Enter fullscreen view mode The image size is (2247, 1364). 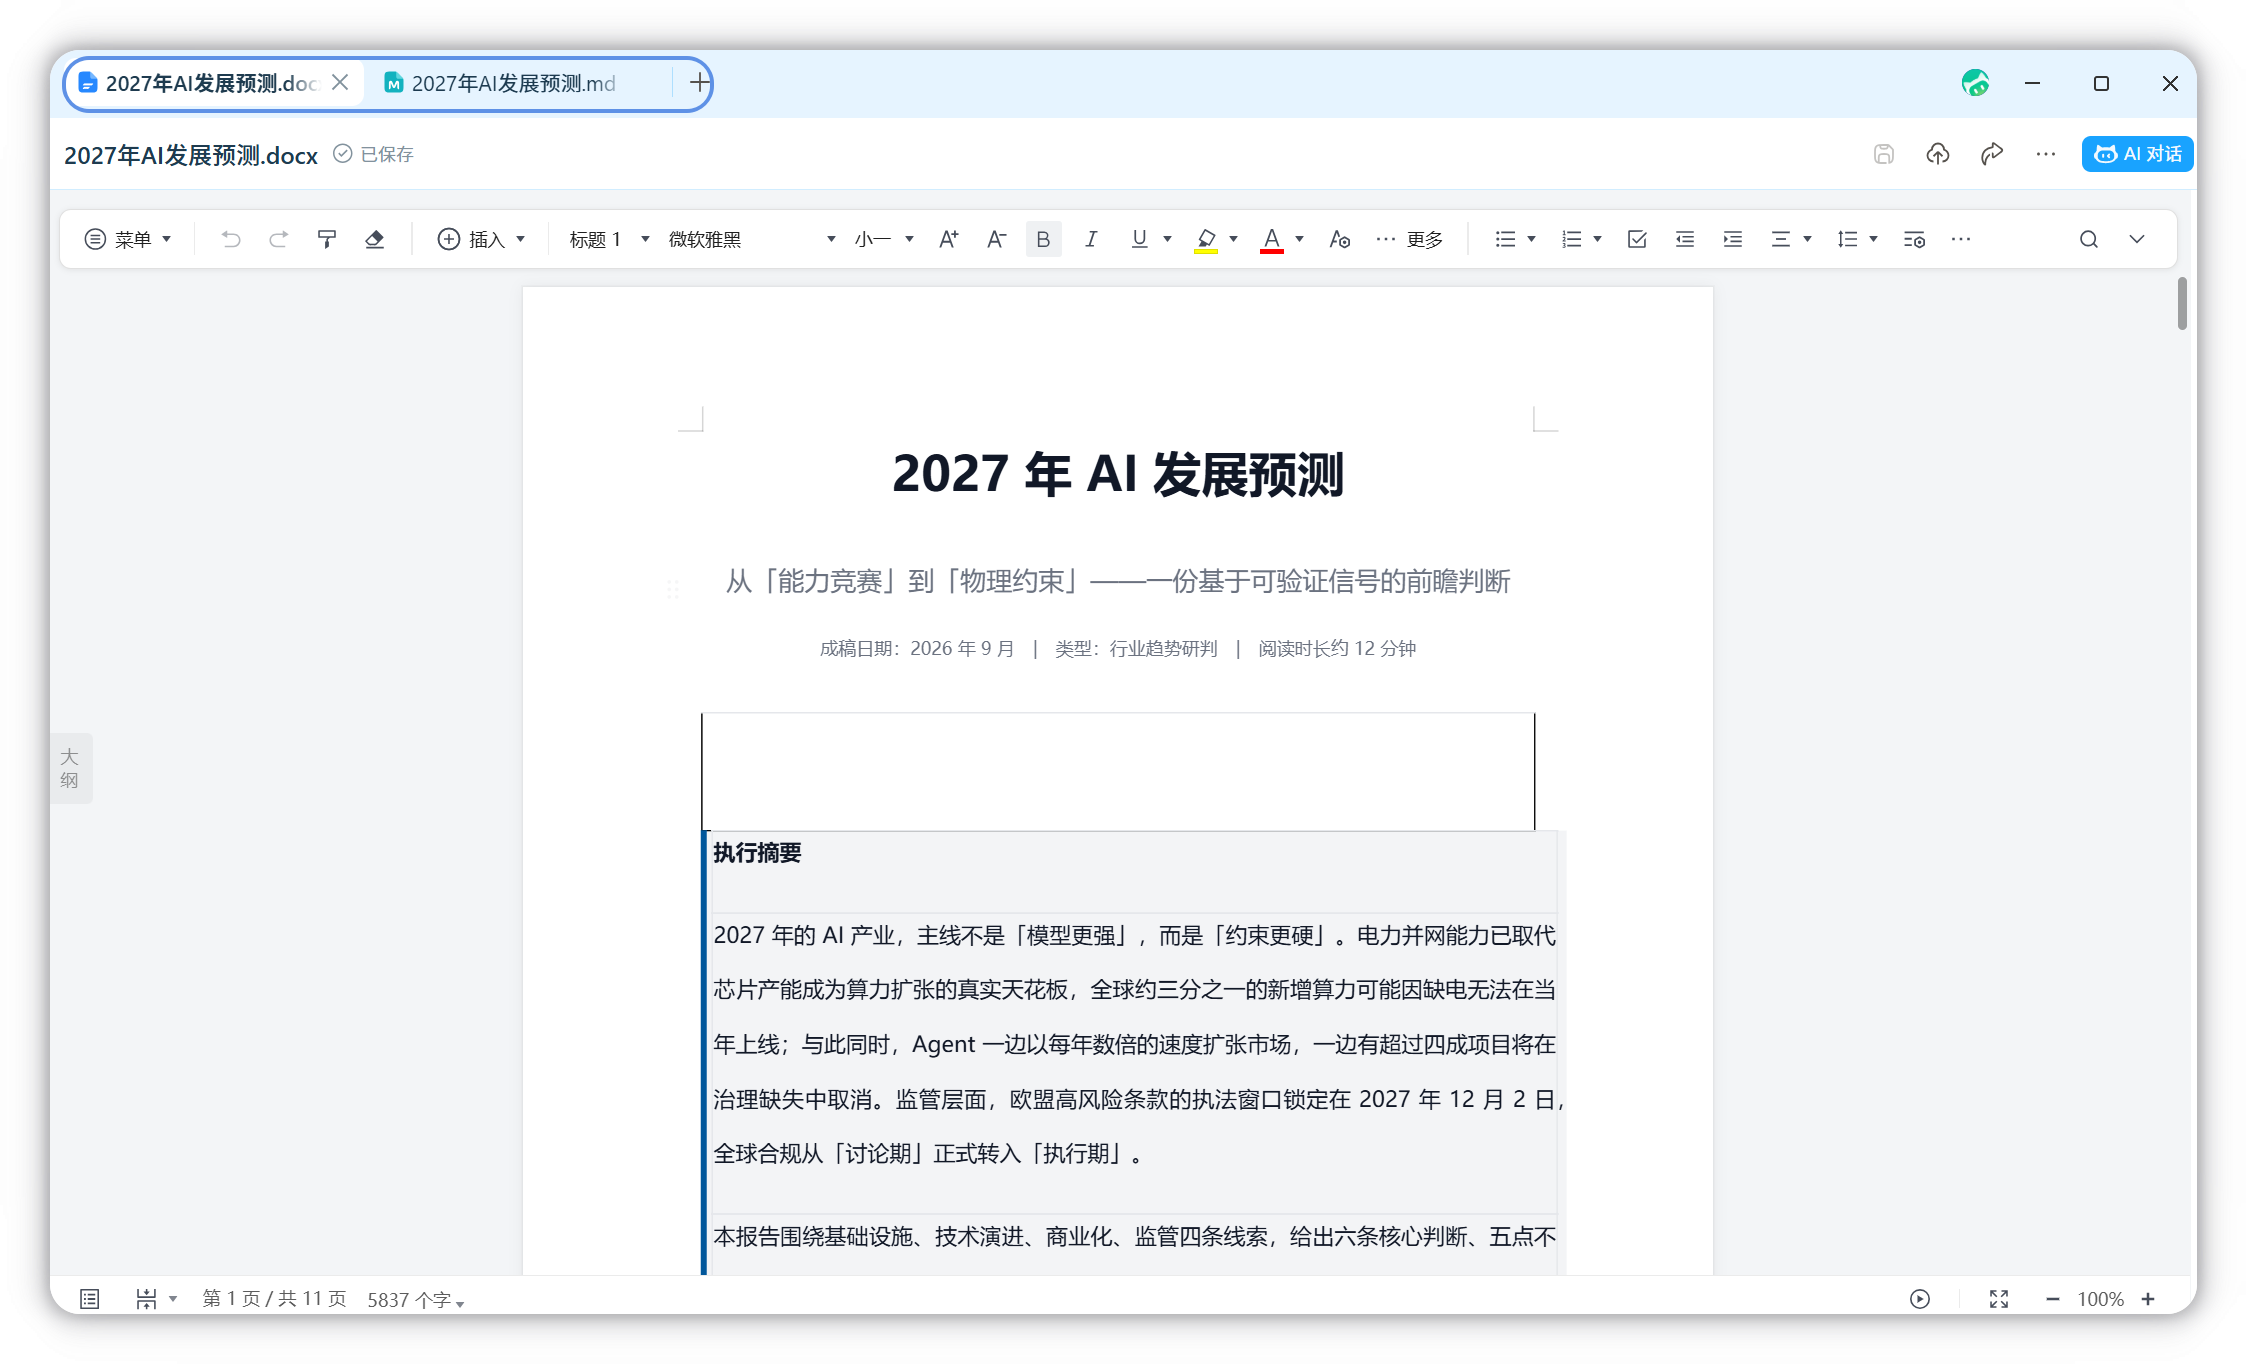[1999, 1299]
